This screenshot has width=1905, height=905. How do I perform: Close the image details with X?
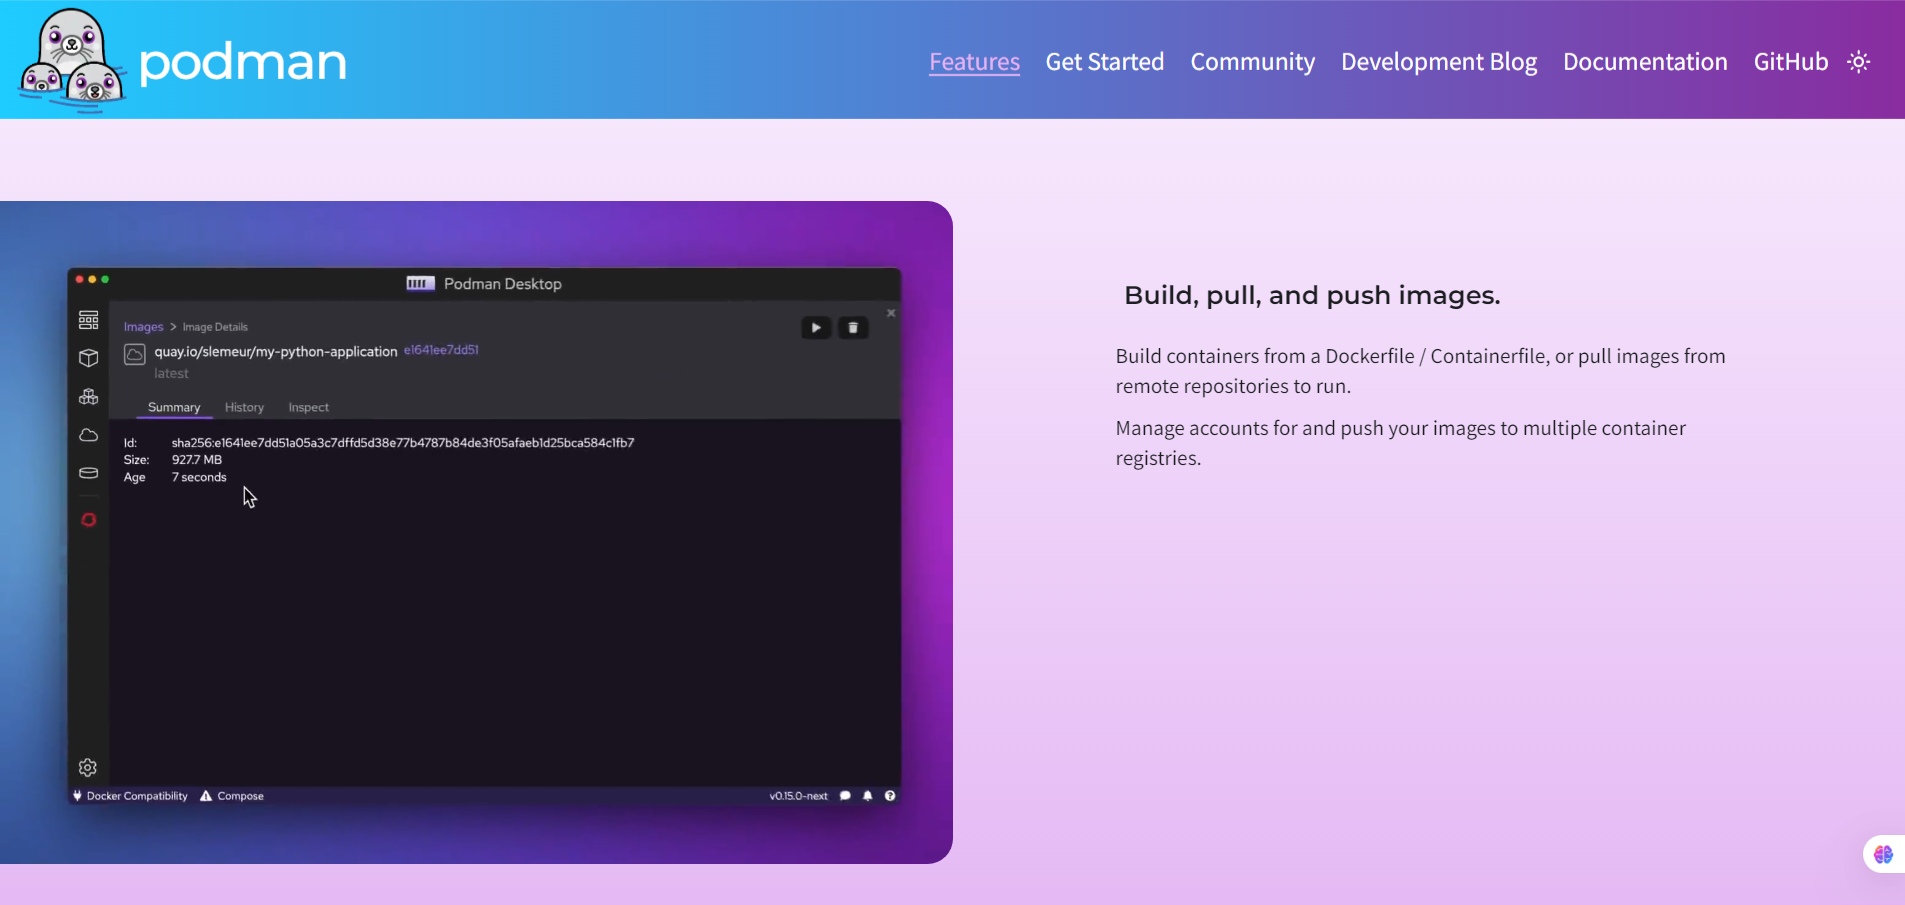click(891, 313)
